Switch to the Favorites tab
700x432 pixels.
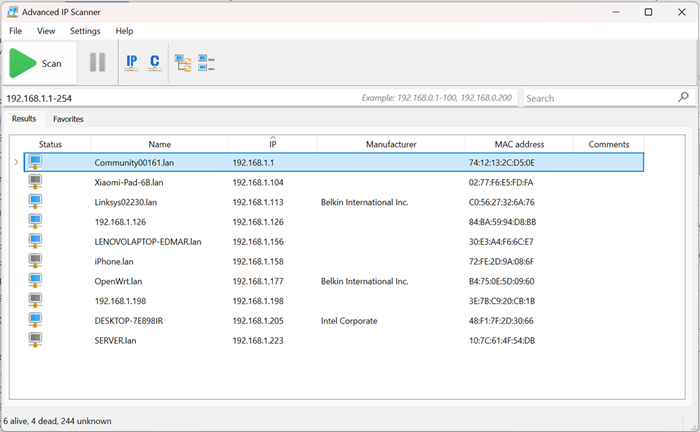(68, 119)
